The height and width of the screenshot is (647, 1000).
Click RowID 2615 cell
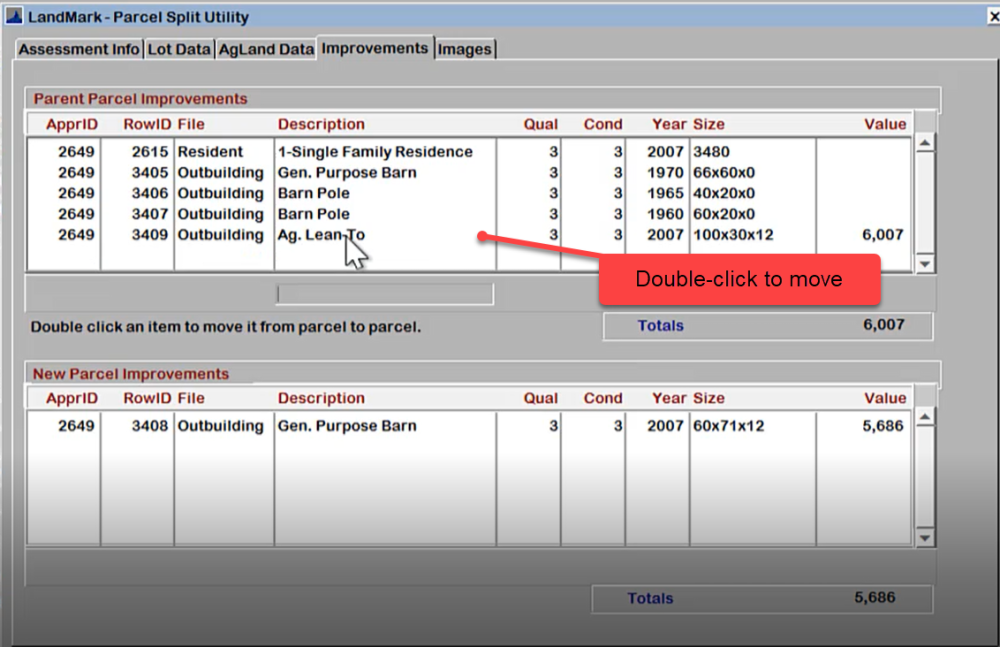coord(149,152)
